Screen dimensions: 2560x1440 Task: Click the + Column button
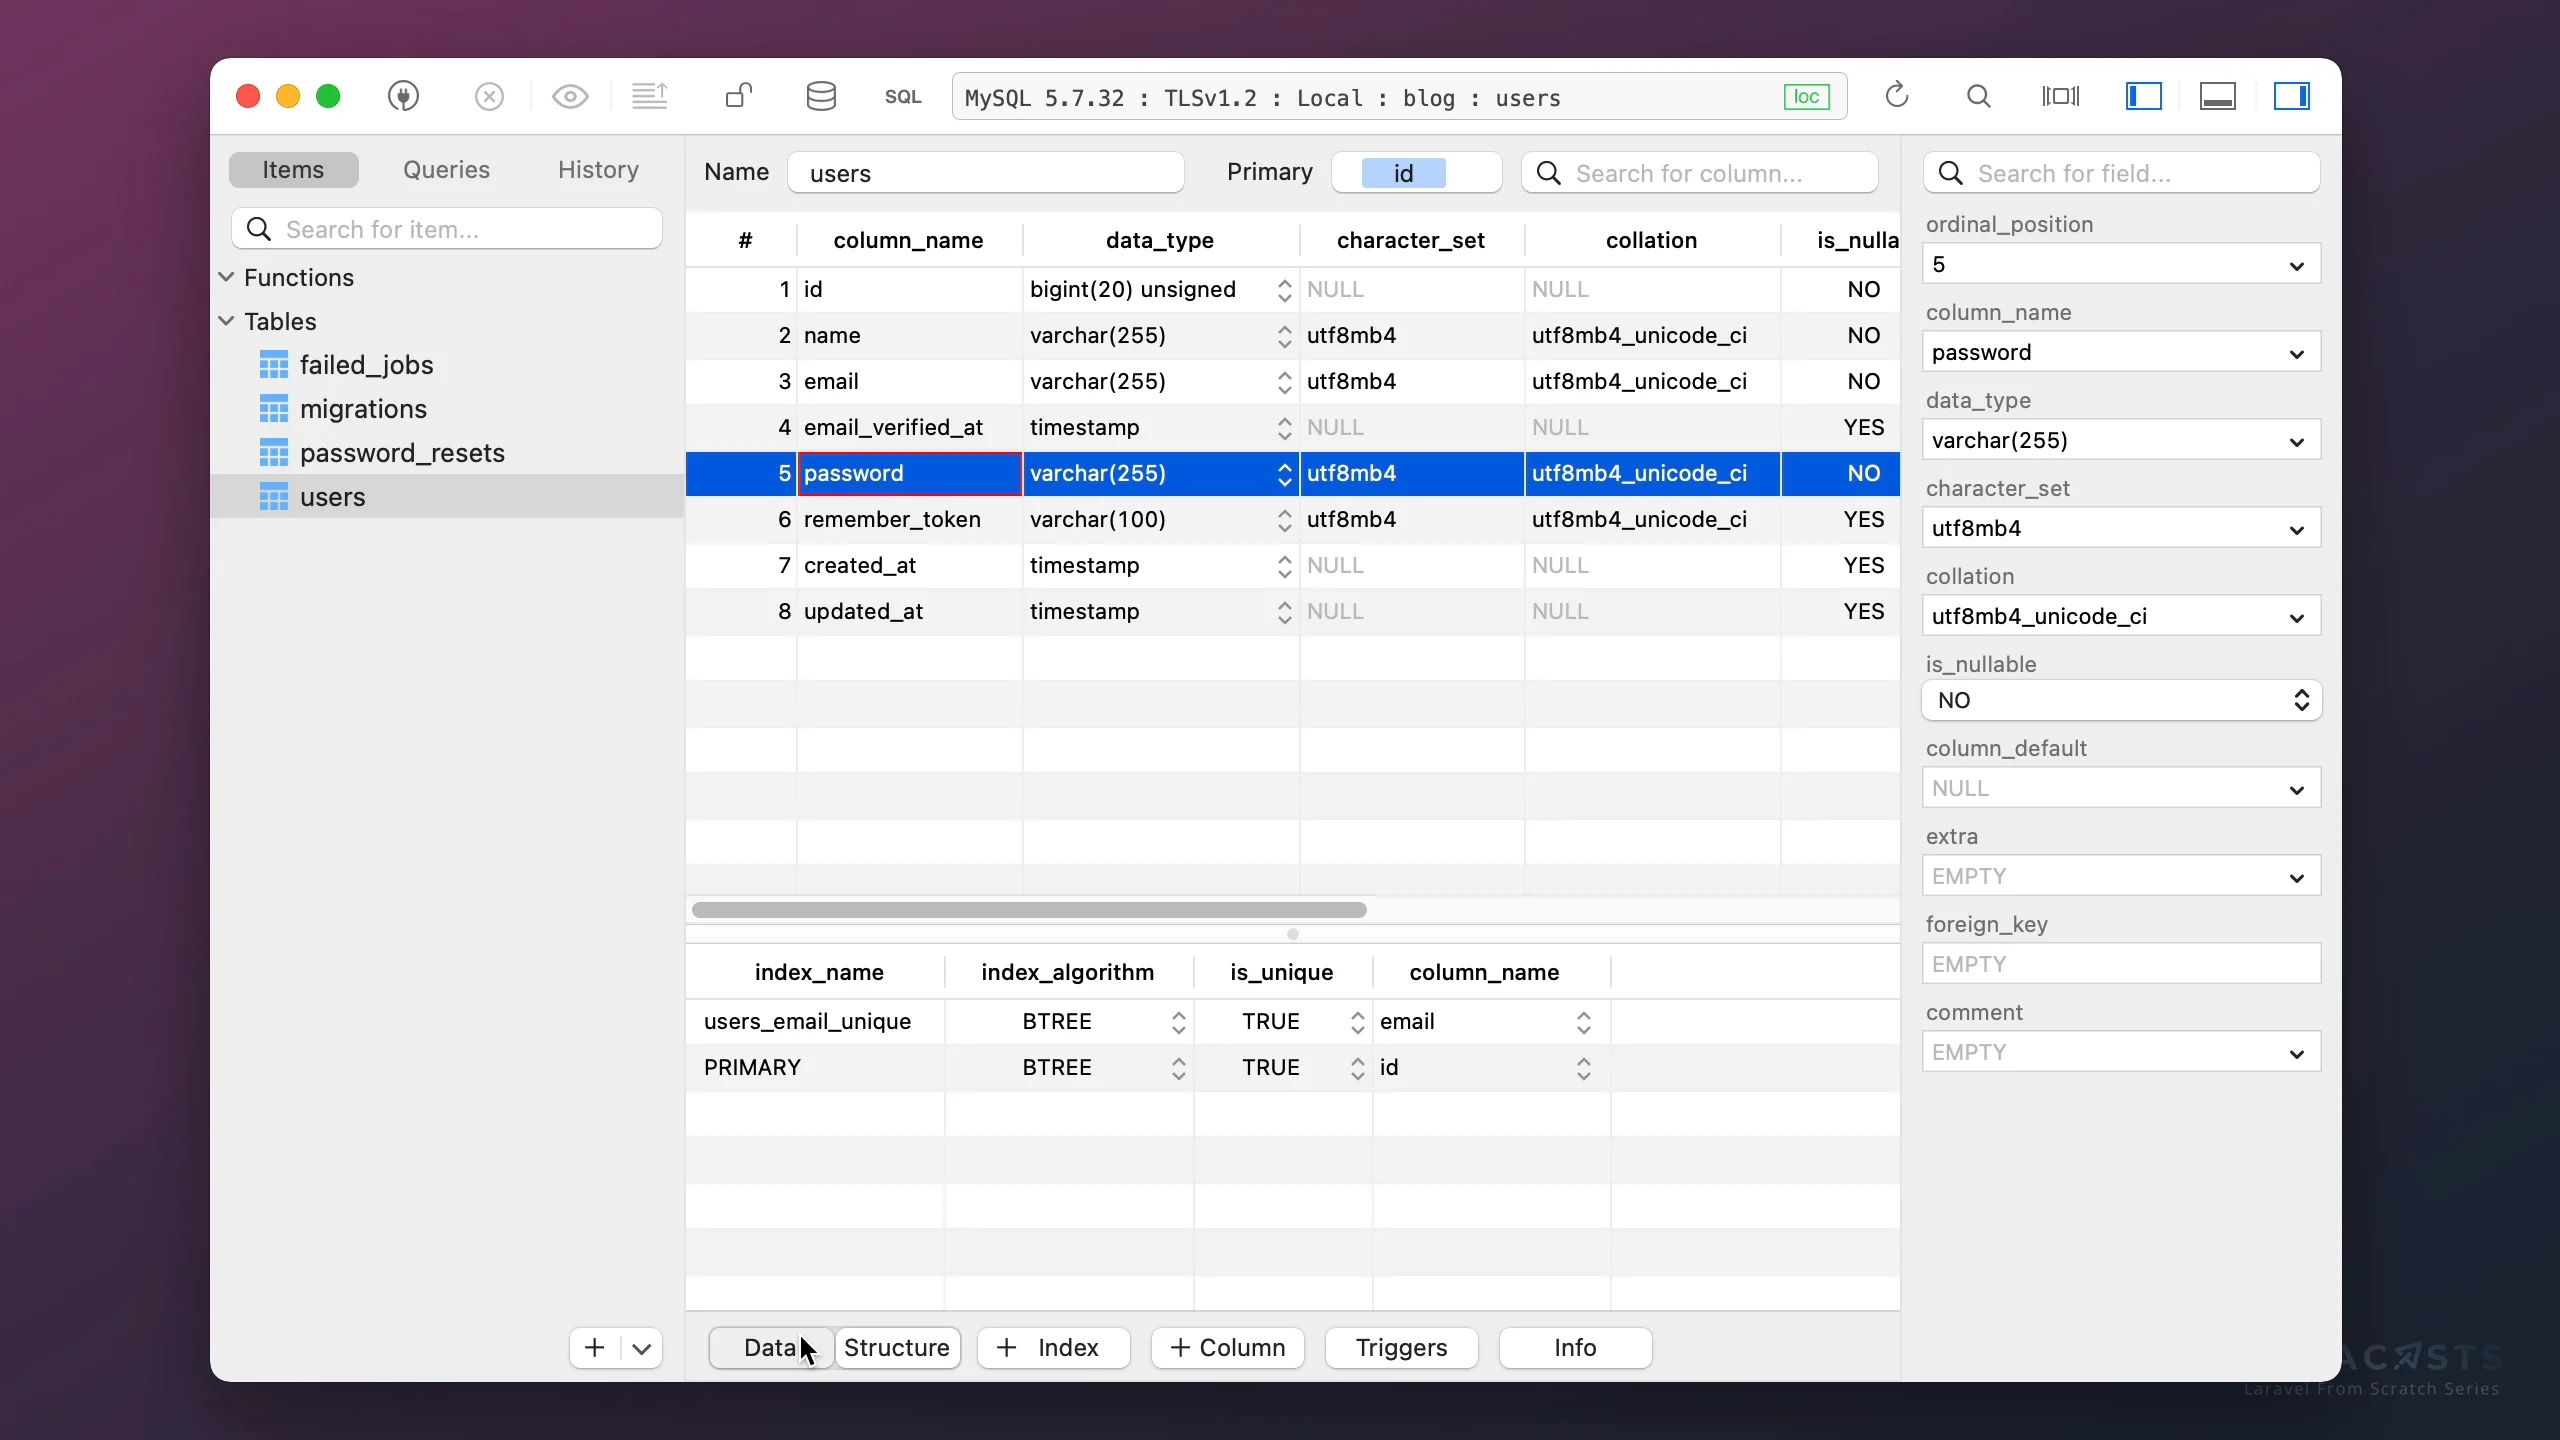1227,1347
